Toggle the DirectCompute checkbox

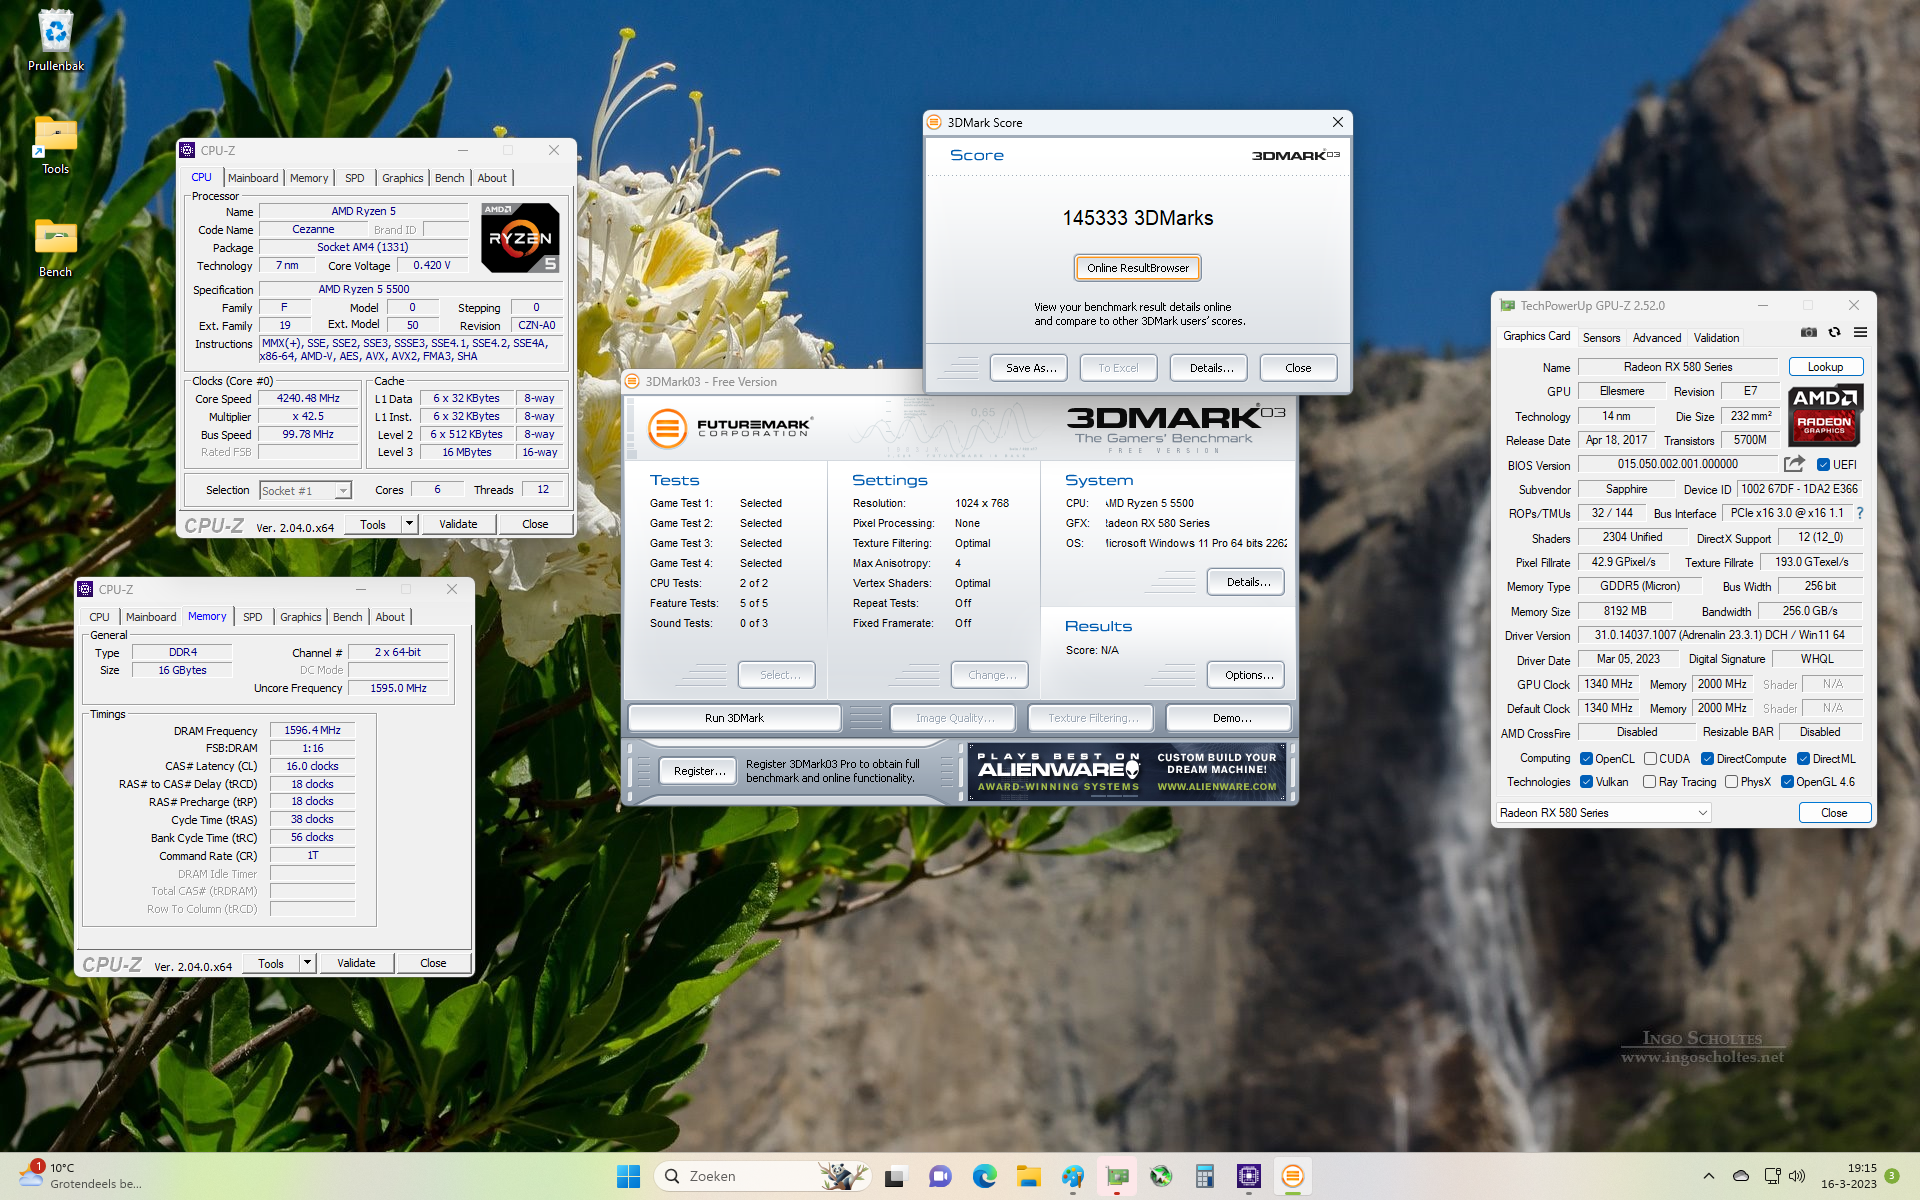1707,759
